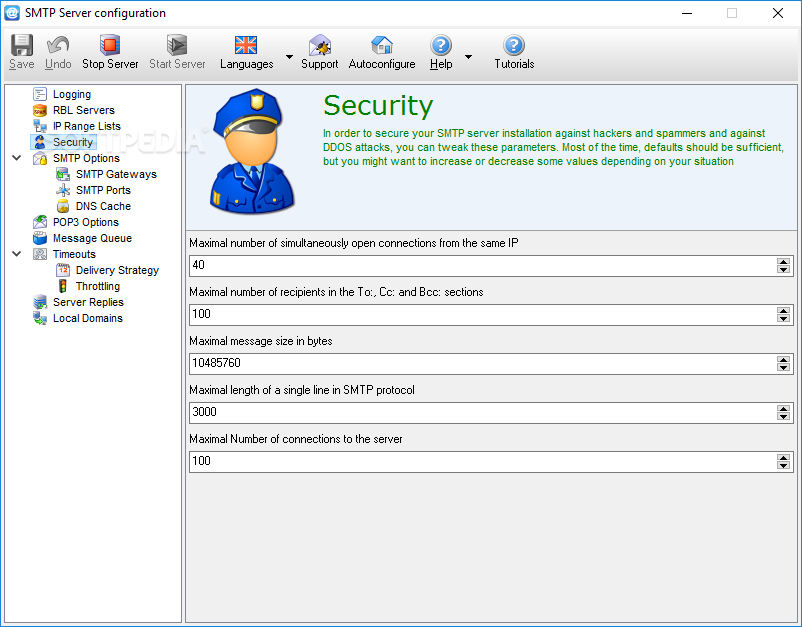Open IP Range Lists page
802x627 pixels.
[x=87, y=126]
